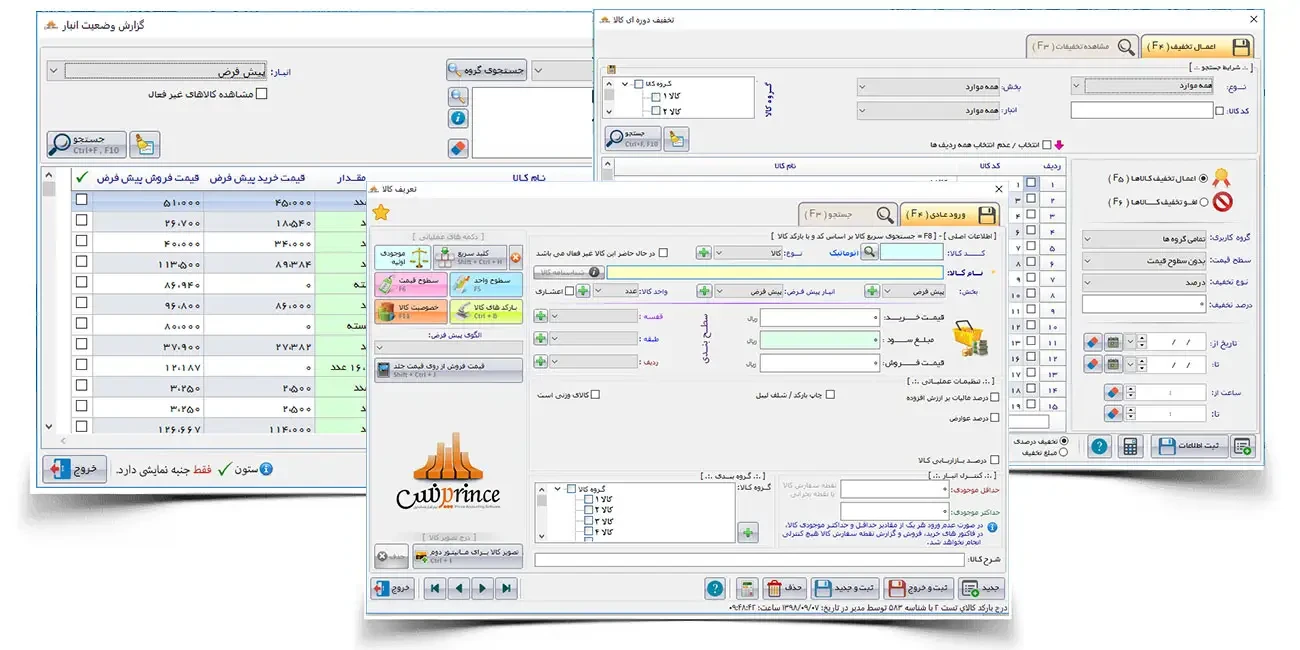1300x650 pixels.
Task: Open the 'جستجو (F3)' tab in product definition
Action: tap(847, 214)
